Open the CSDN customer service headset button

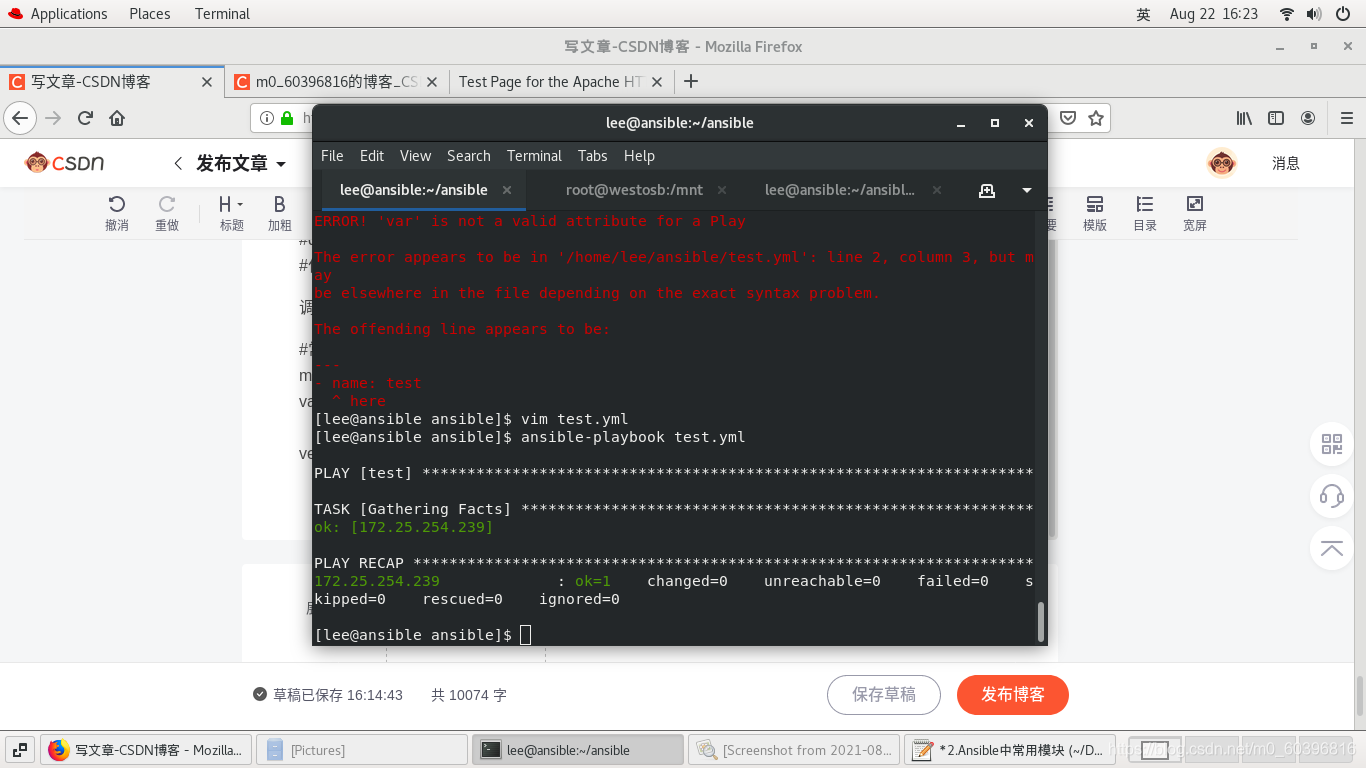point(1332,496)
